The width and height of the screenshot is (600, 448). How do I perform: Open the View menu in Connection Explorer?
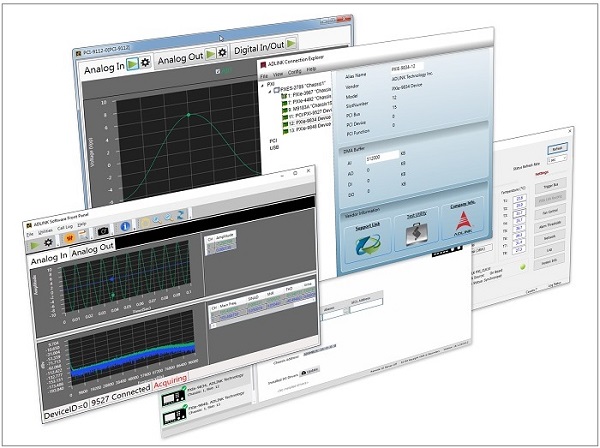[280, 74]
